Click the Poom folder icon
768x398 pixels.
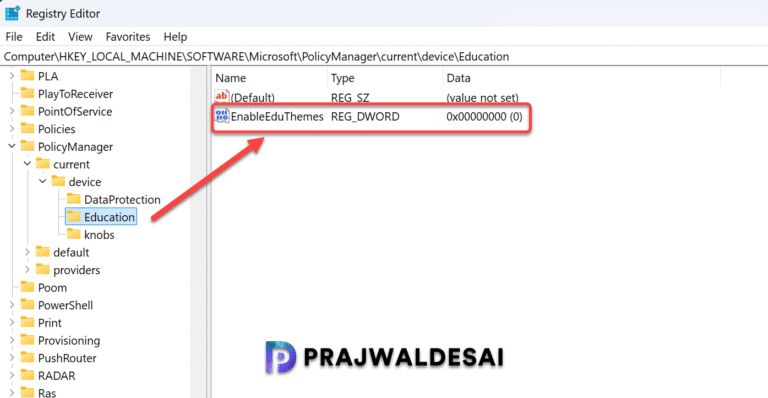tap(27, 287)
